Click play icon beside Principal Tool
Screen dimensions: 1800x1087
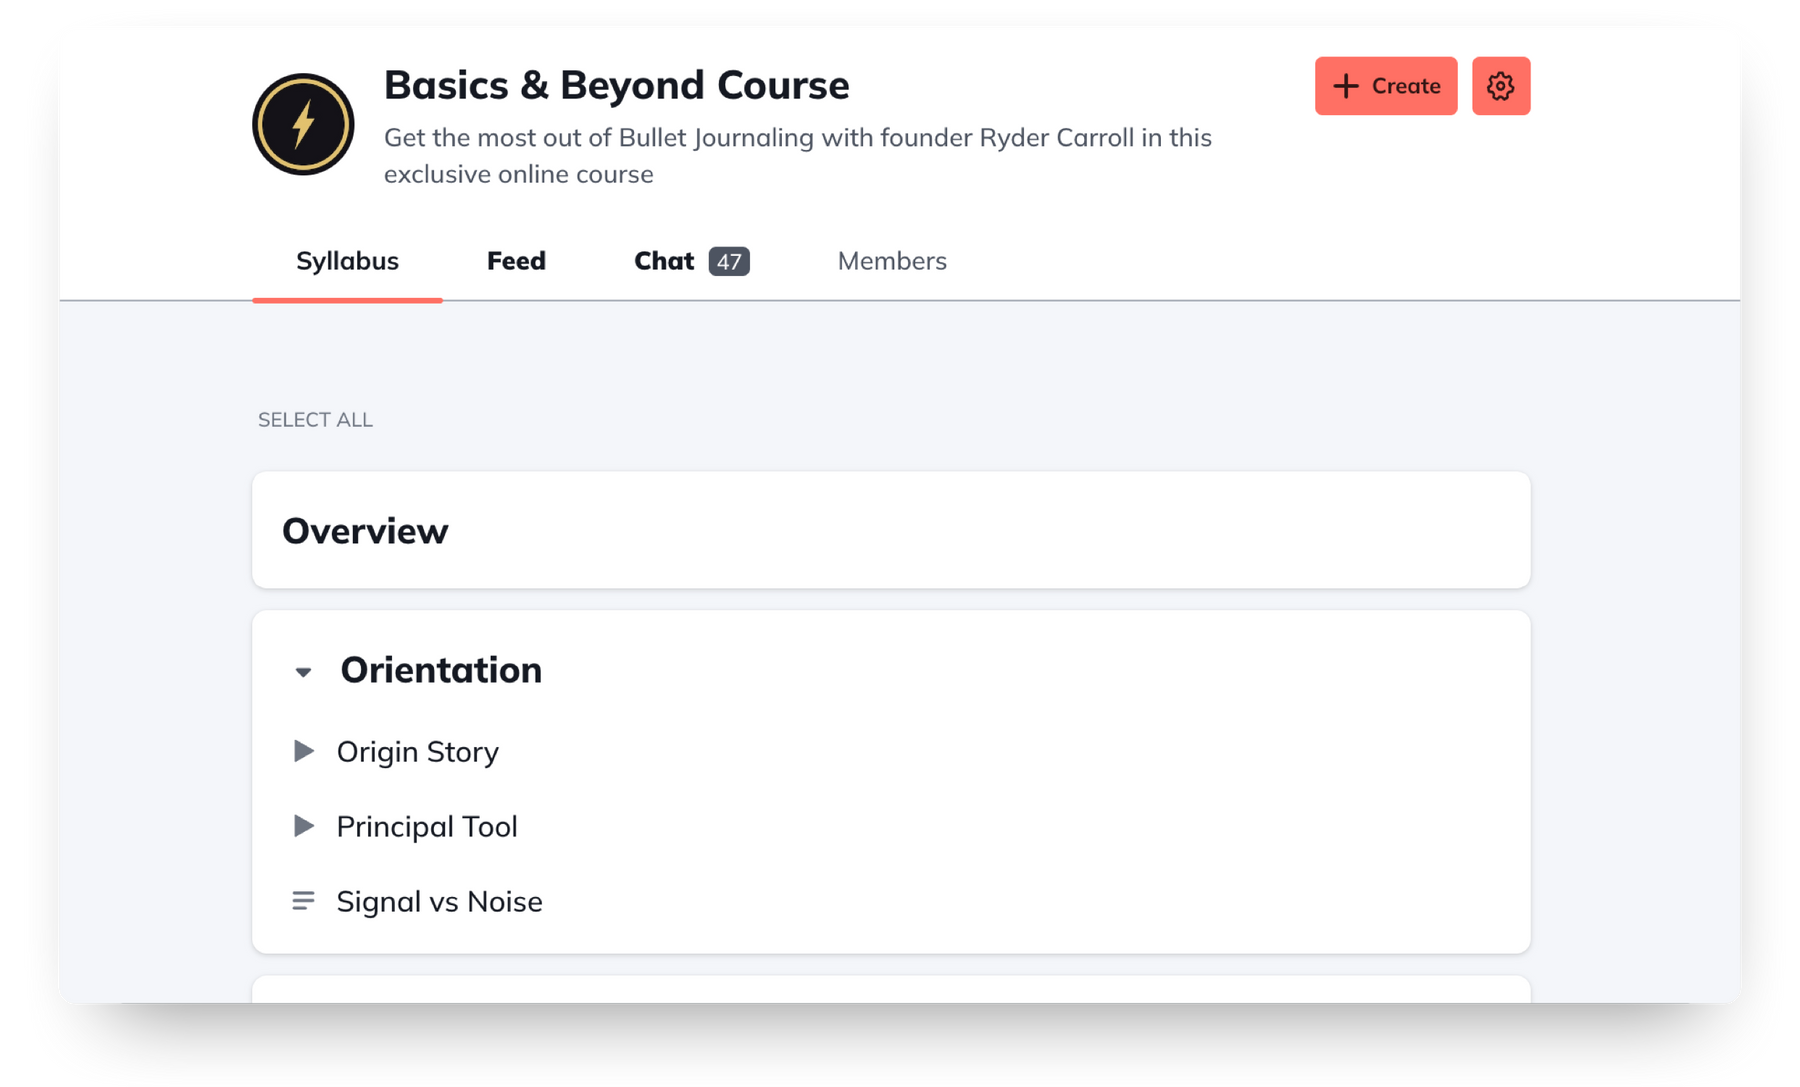tap(304, 826)
